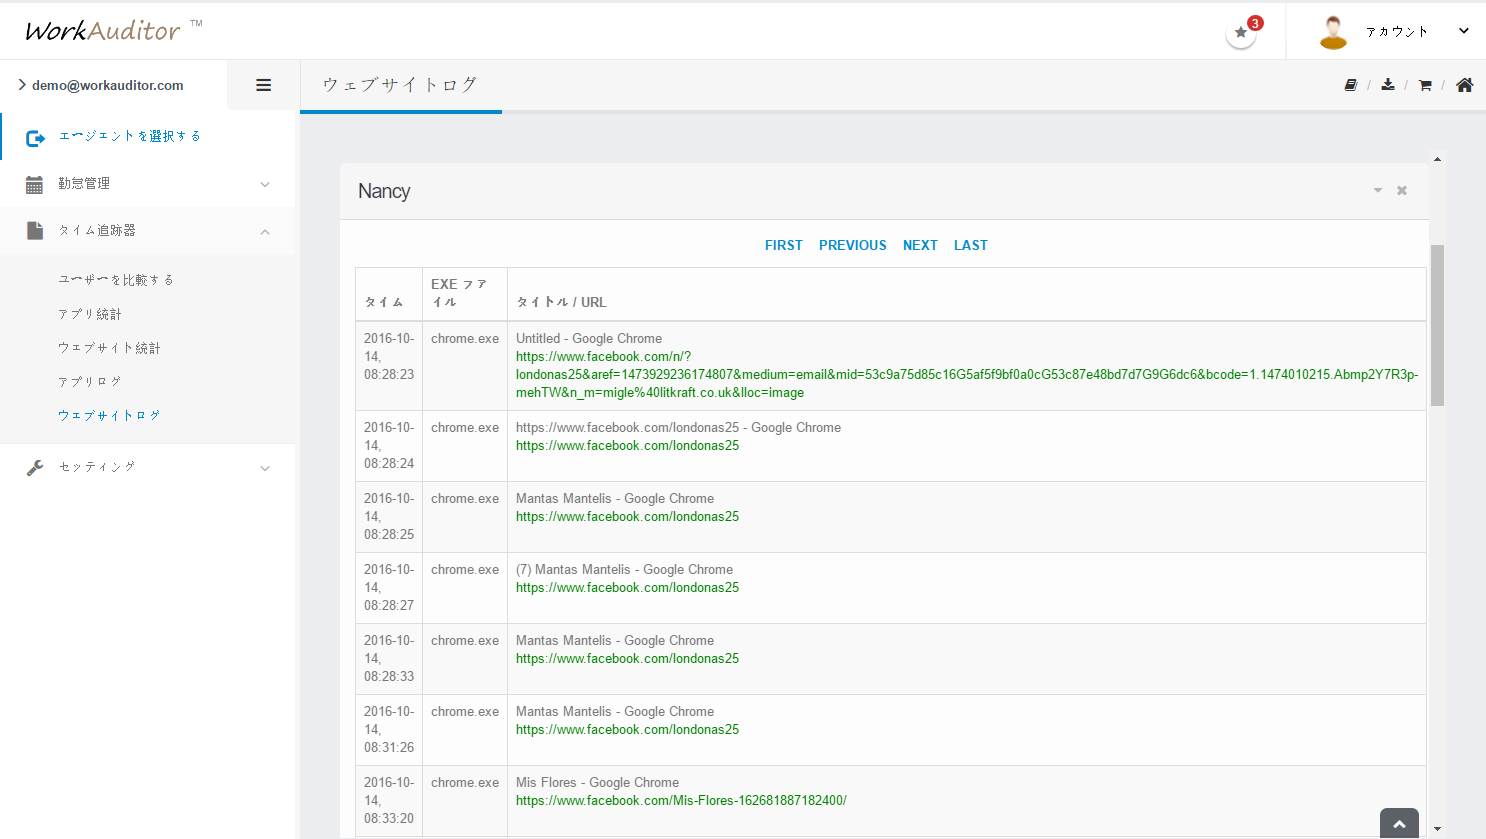Go to the home icon
The image size is (1486, 839).
pyautogui.click(x=1464, y=85)
